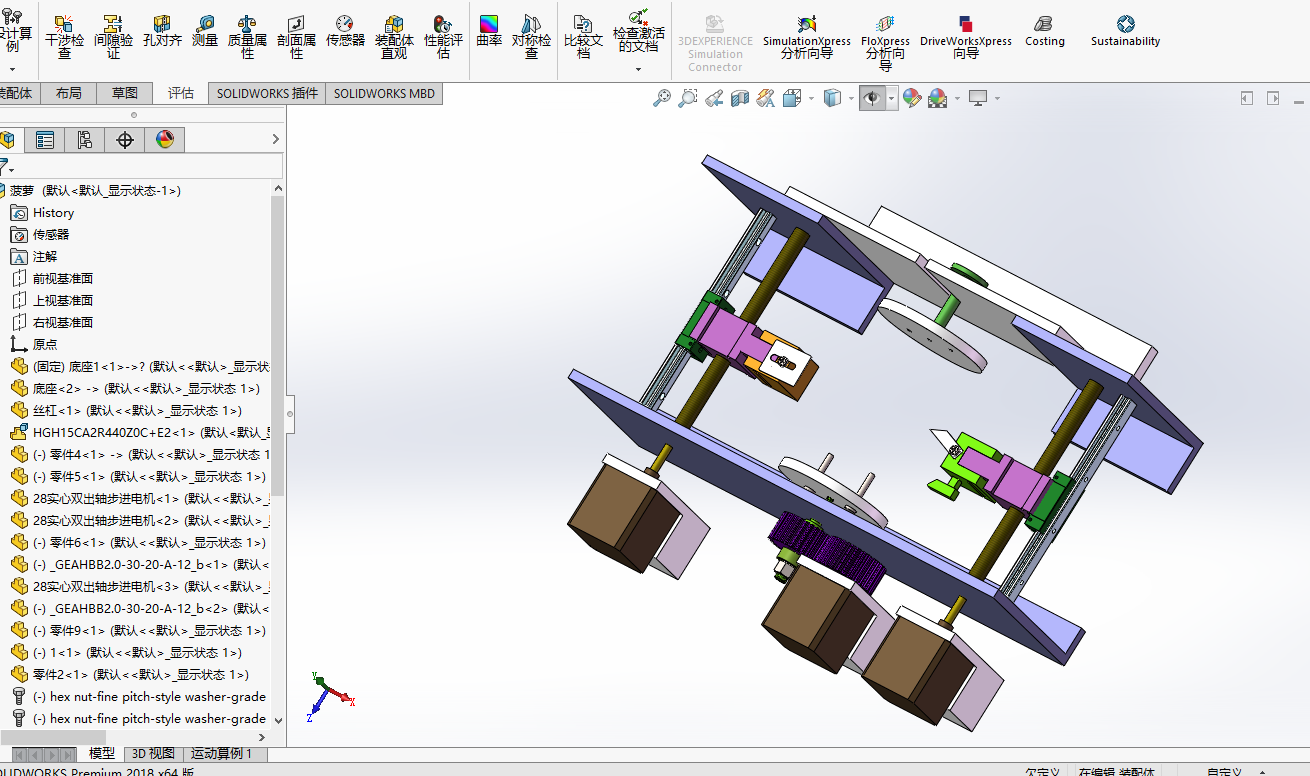Switch to ConfigurationManager tab in left panel
Screen dimensions: 1310x776
[84, 140]
